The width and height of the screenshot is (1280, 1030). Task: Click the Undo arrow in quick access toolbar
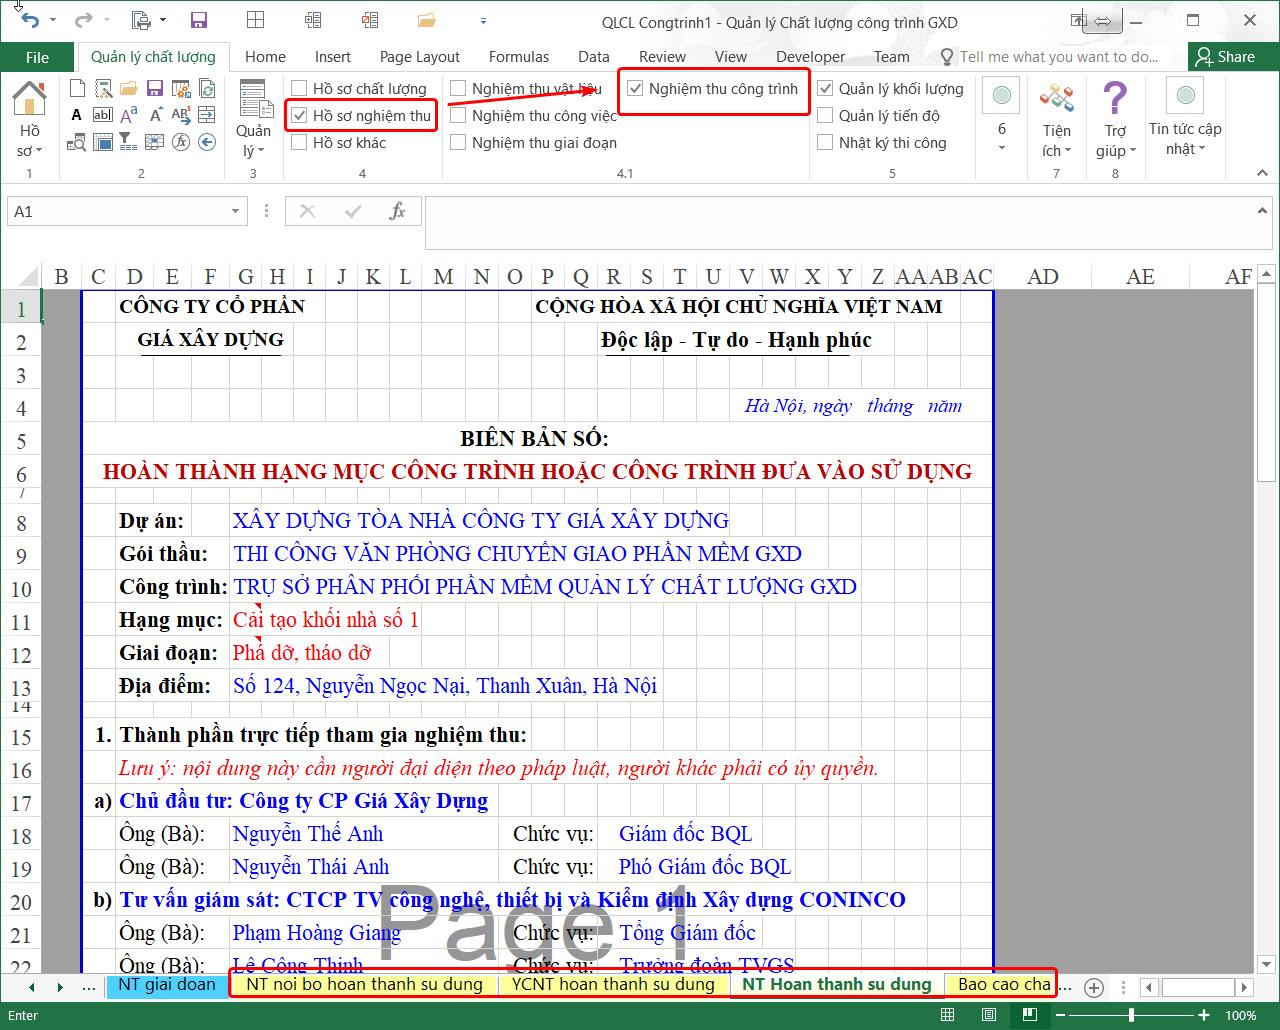pos(30,21)
